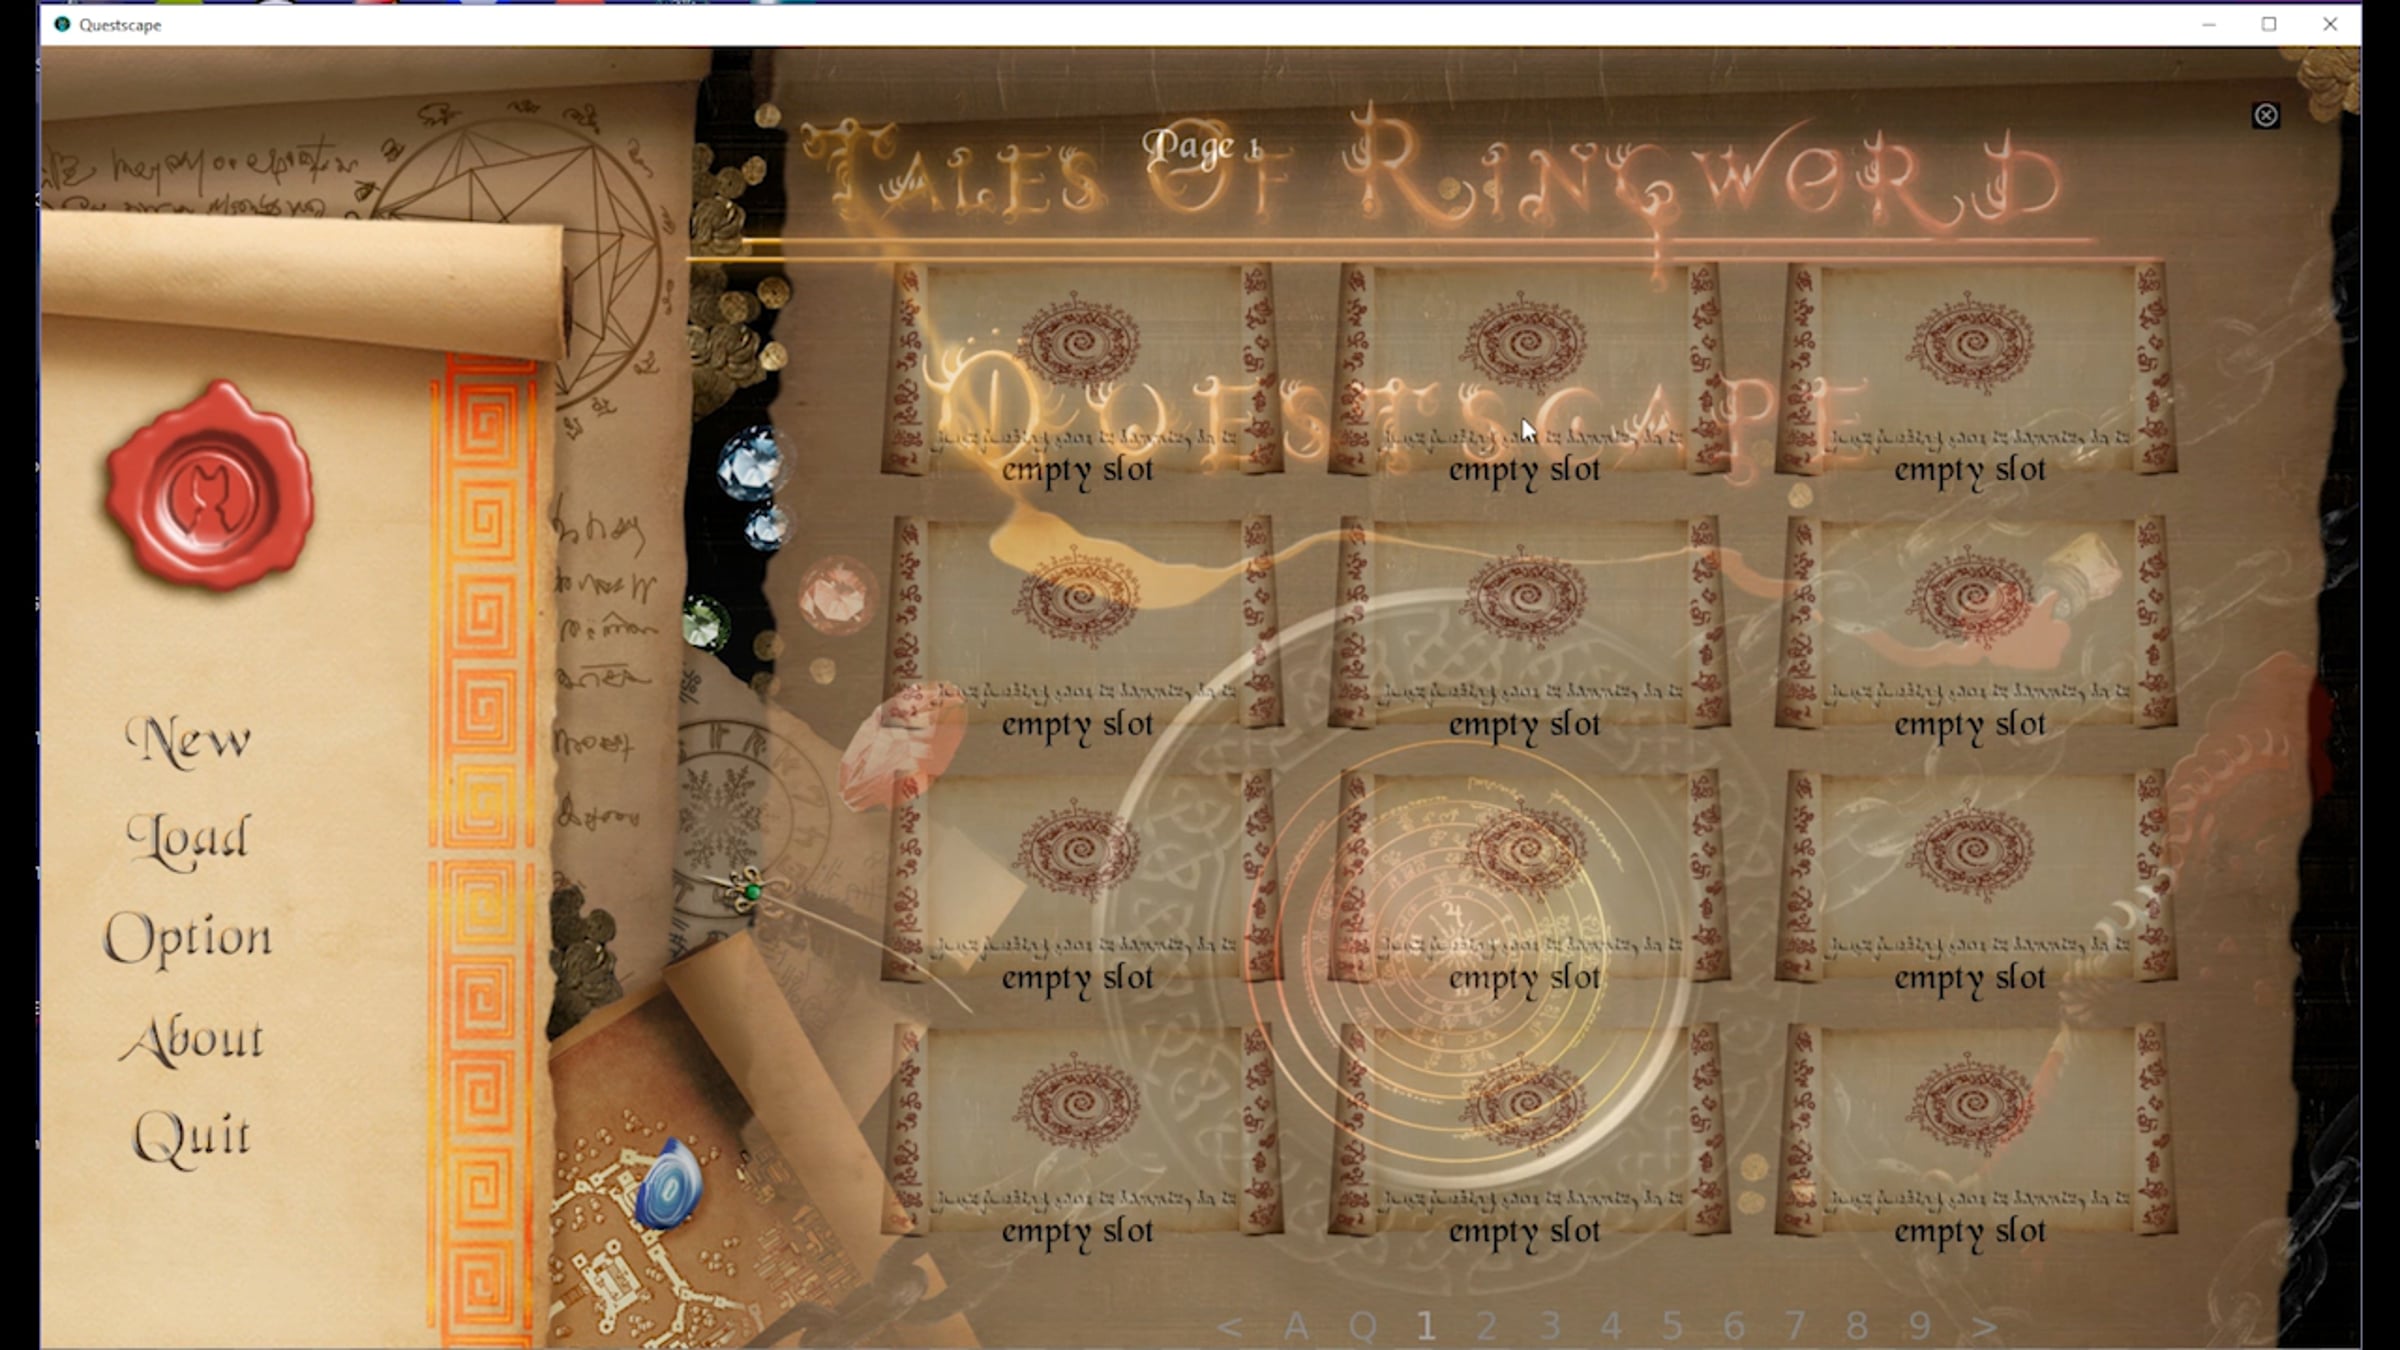This screenshot has height=1350, width=2400.
Task: Select save page 8
Action: [x=1857, y=1326]
